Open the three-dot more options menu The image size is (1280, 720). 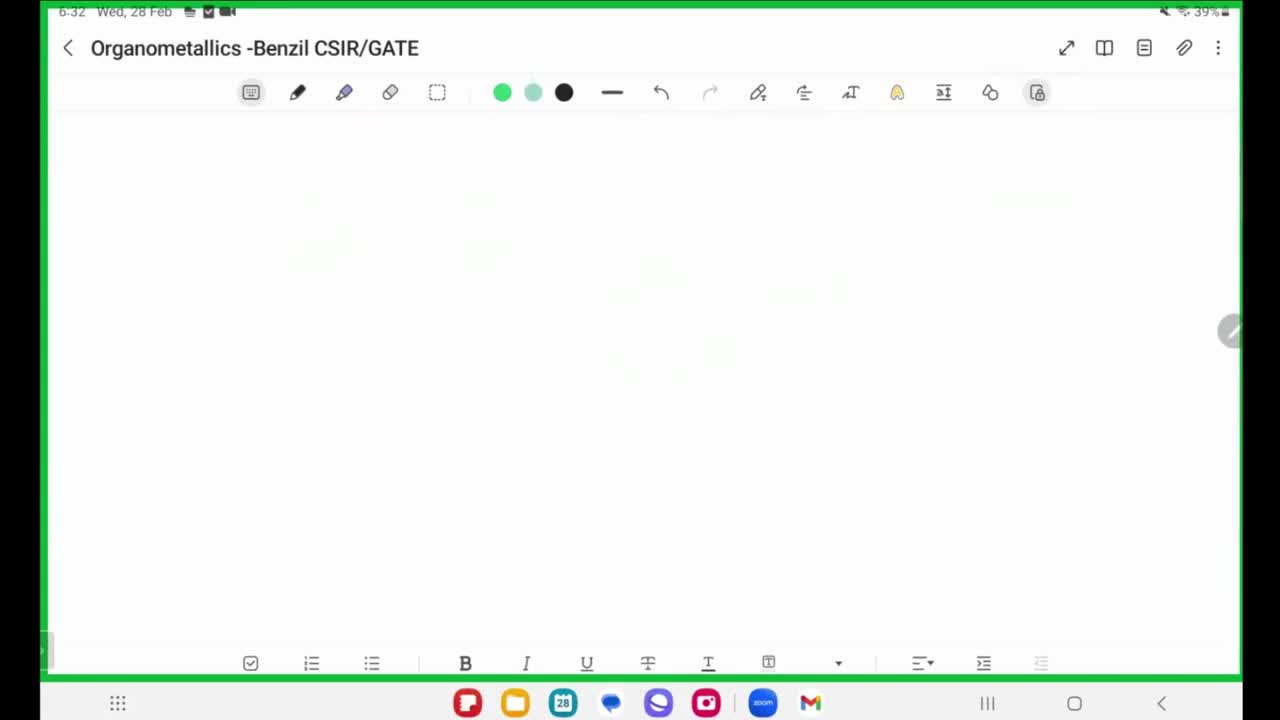click(1218, 48)
